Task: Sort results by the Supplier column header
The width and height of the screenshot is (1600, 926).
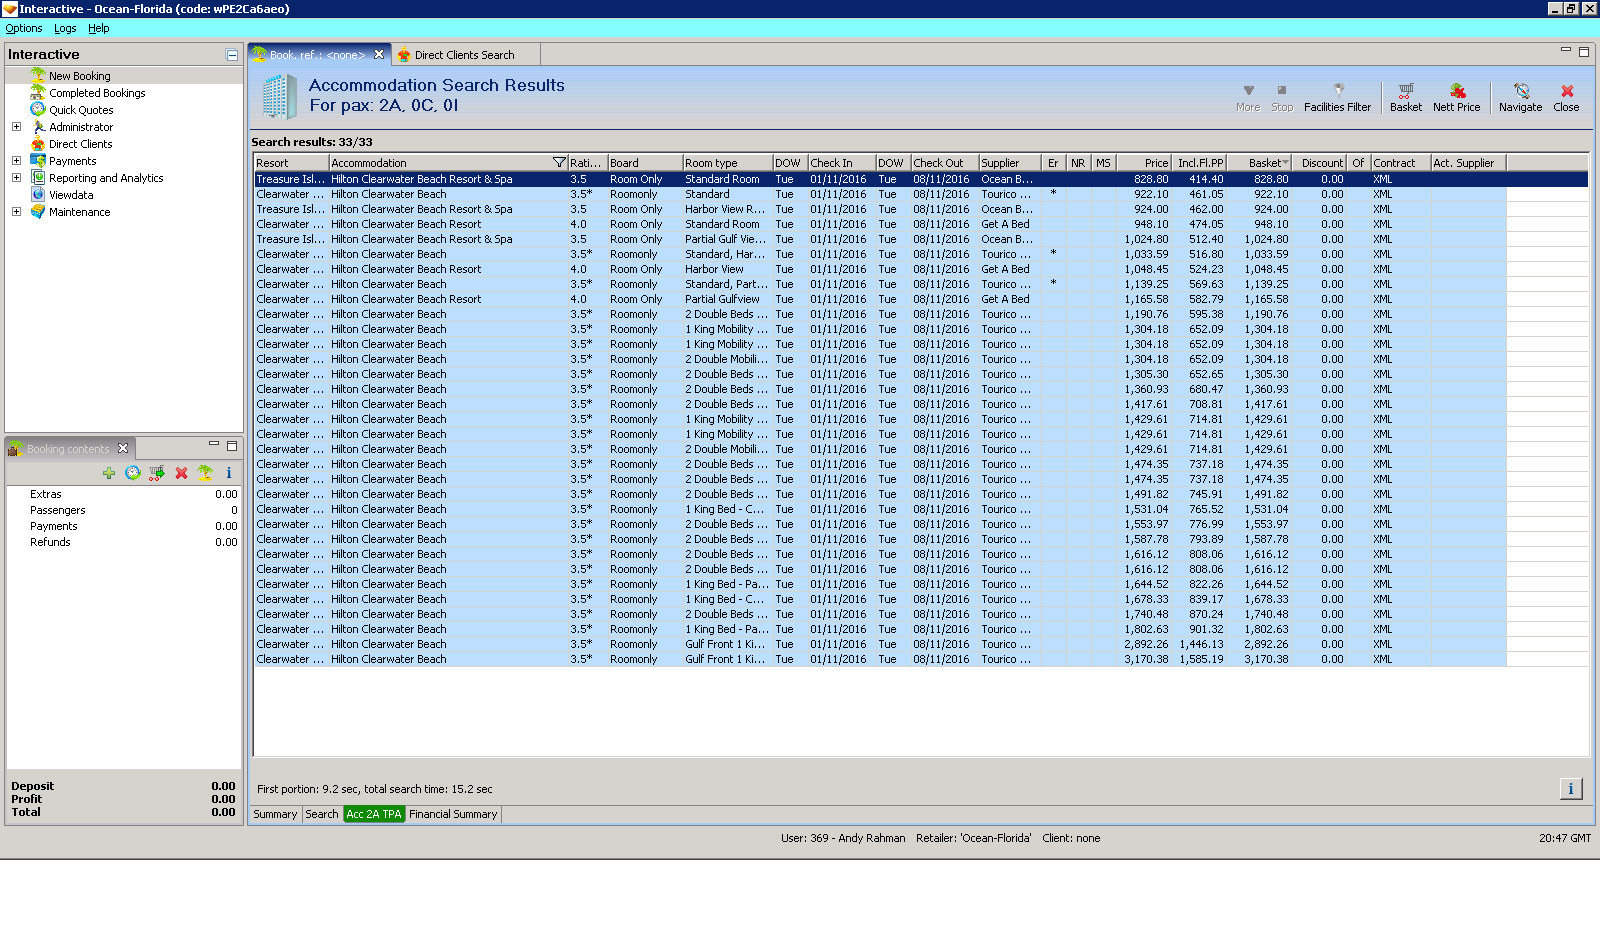Action: (x=1010, y=163)
